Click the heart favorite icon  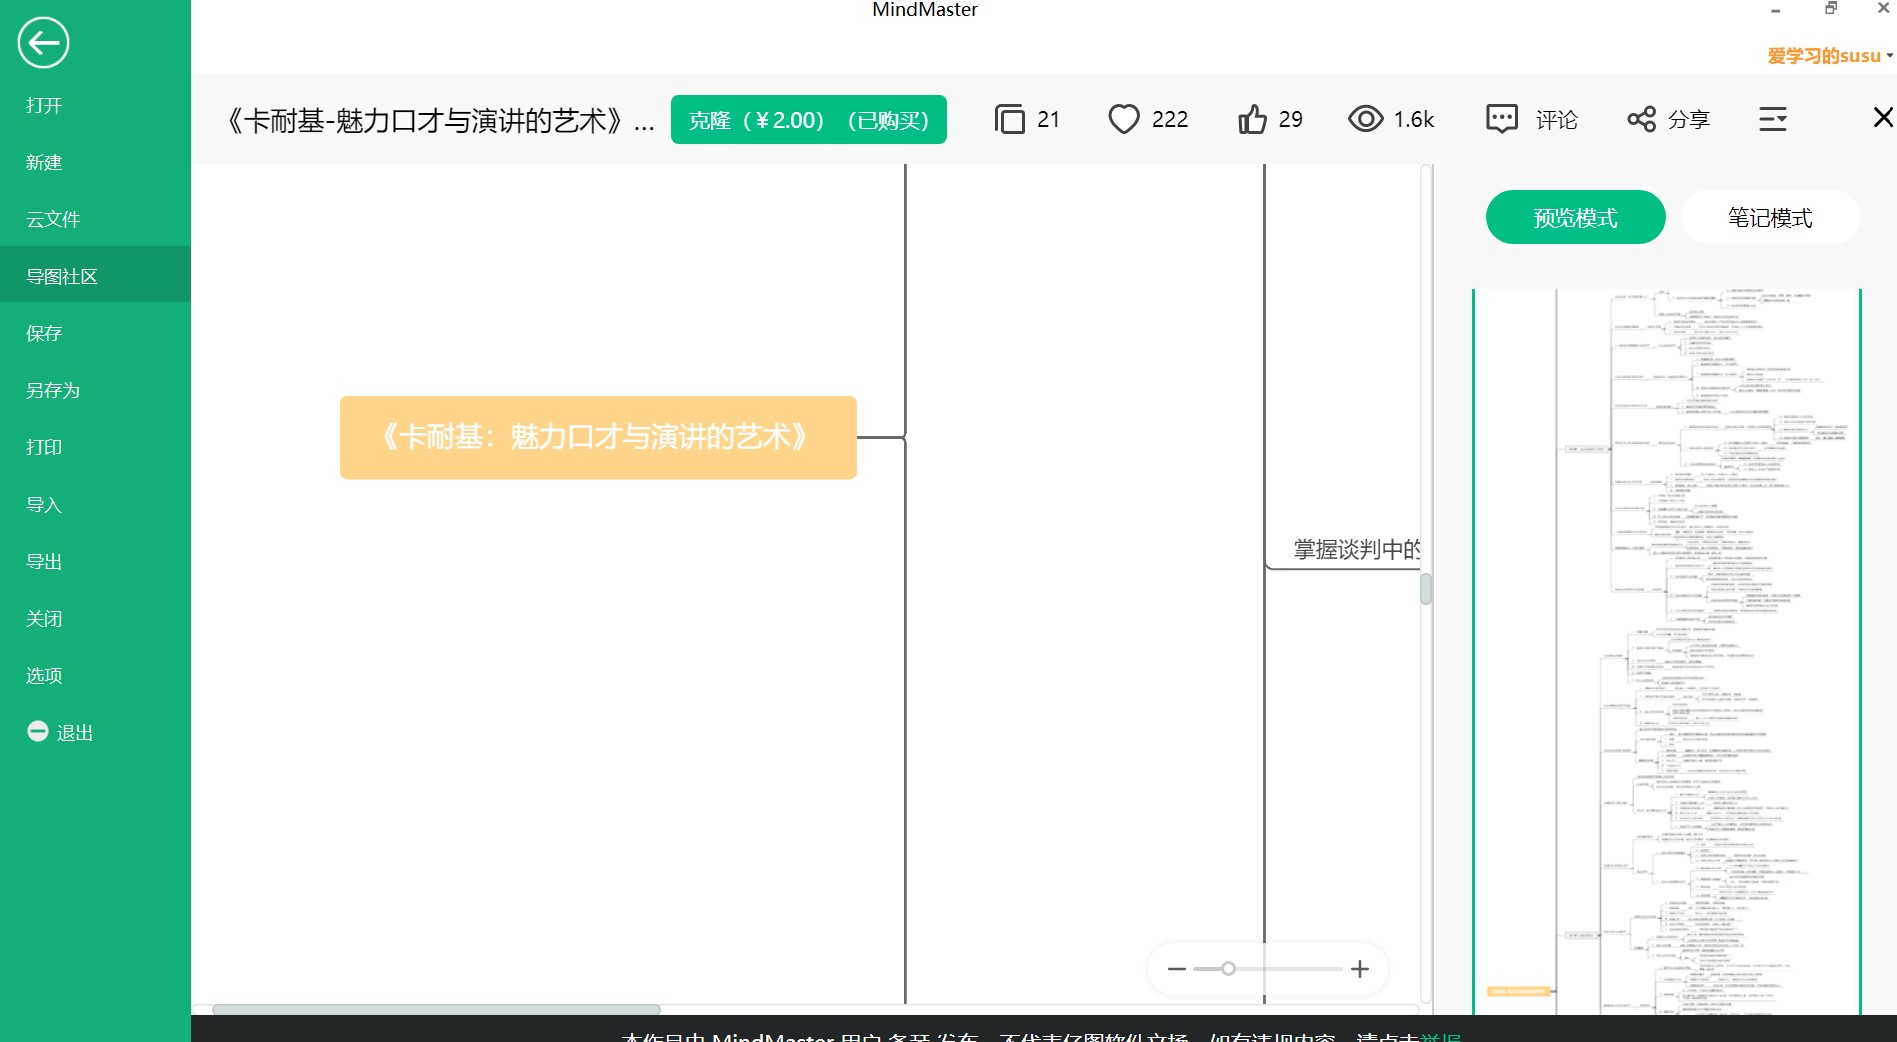pyautogui.click(x=1124, y=119)
